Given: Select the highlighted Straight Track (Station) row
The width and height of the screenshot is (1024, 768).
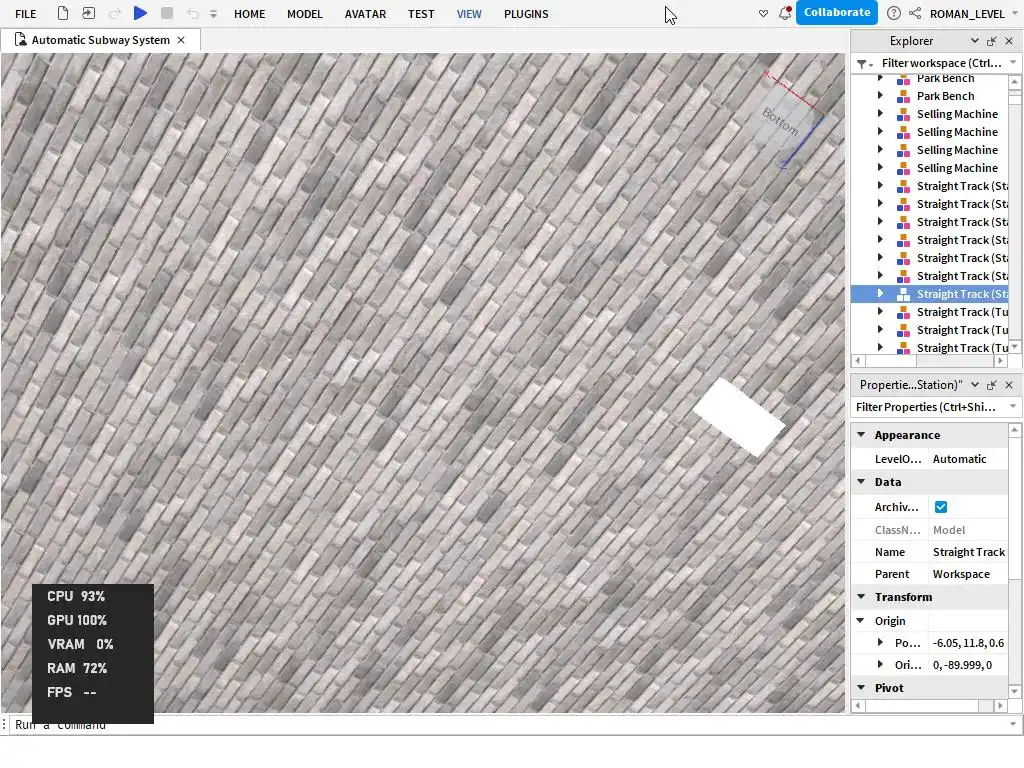Looking at the screenshot, I should point(930,294).
